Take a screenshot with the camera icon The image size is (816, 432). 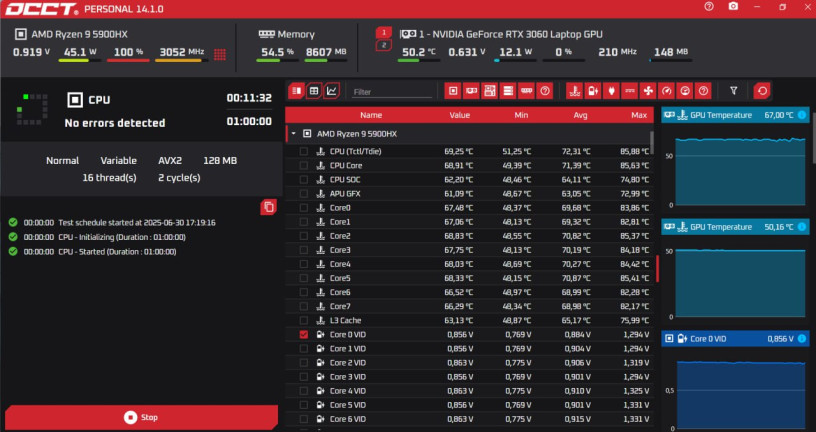pyautogui.click(x=733, y=7)
